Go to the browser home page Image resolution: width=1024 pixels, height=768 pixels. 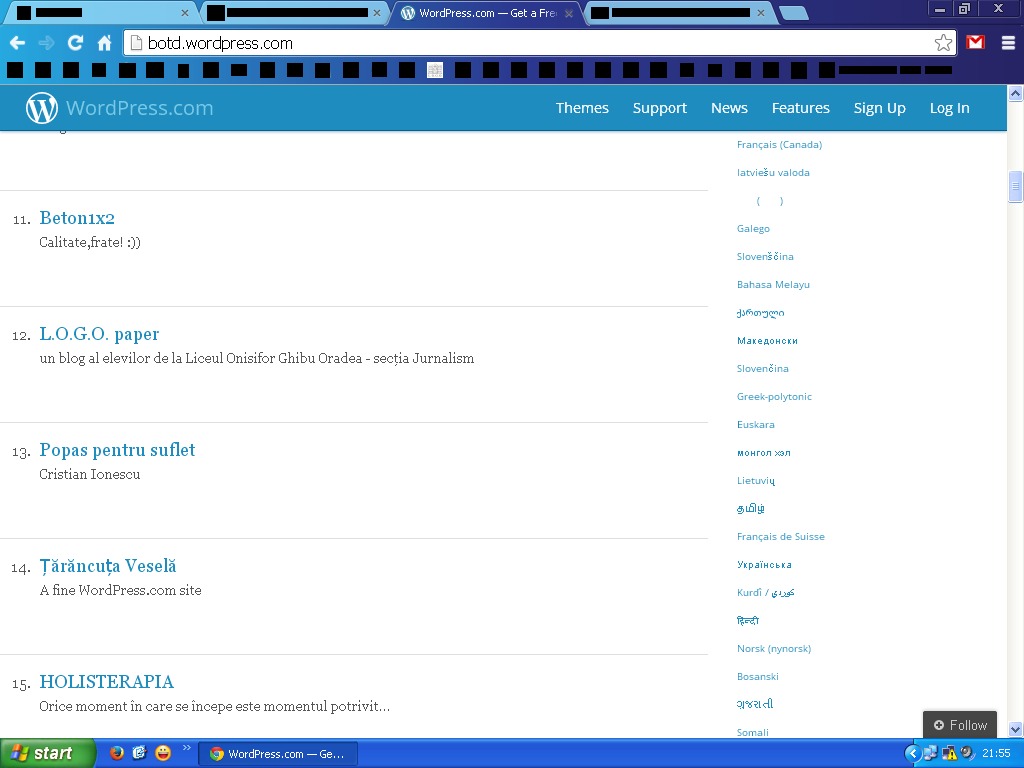tap(104, 43)
